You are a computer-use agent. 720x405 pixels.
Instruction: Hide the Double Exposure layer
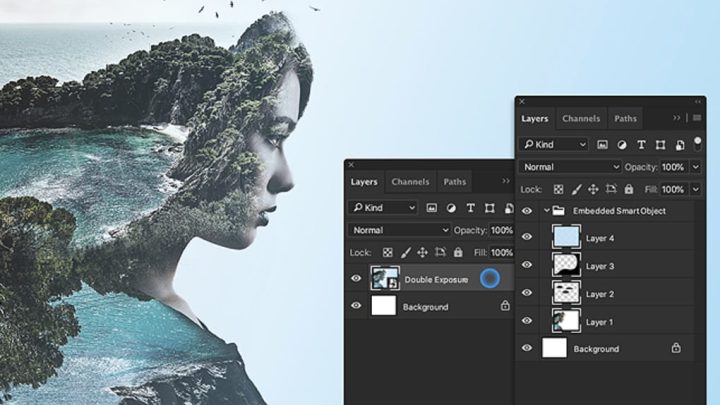(356, 278)
